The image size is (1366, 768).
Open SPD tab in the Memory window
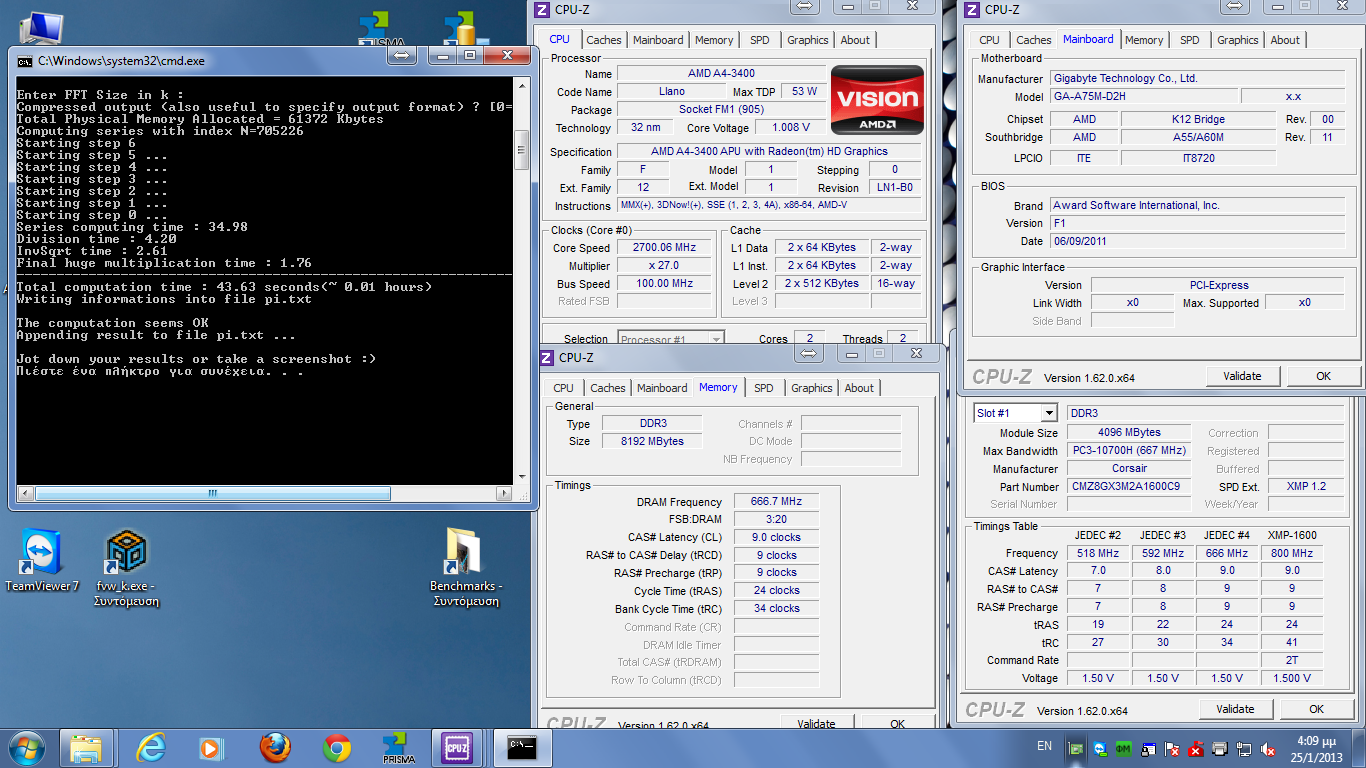tap(764, 388)
